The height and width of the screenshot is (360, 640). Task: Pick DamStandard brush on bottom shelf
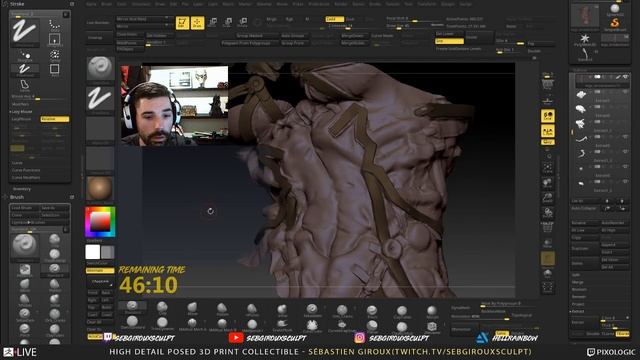(132, 323)
